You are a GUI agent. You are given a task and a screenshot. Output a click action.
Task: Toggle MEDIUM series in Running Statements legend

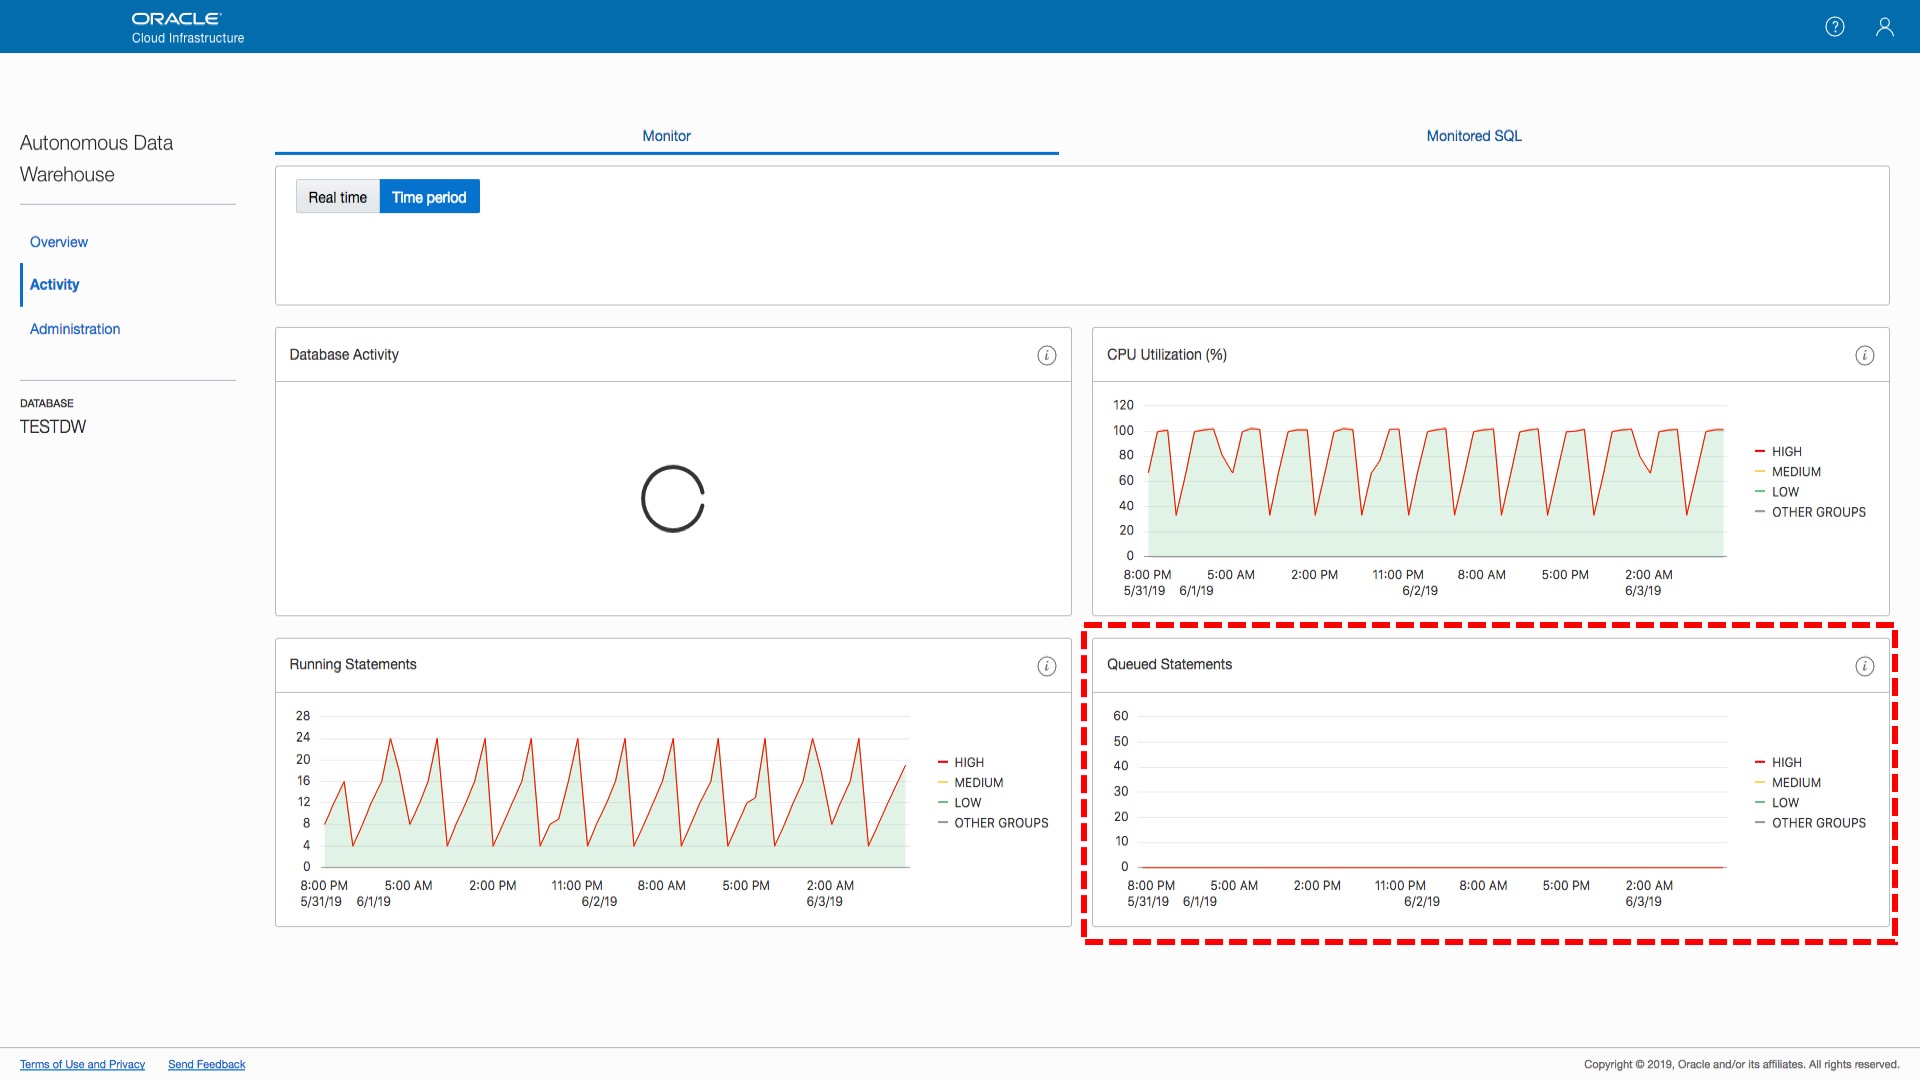(x=977, y=783)
